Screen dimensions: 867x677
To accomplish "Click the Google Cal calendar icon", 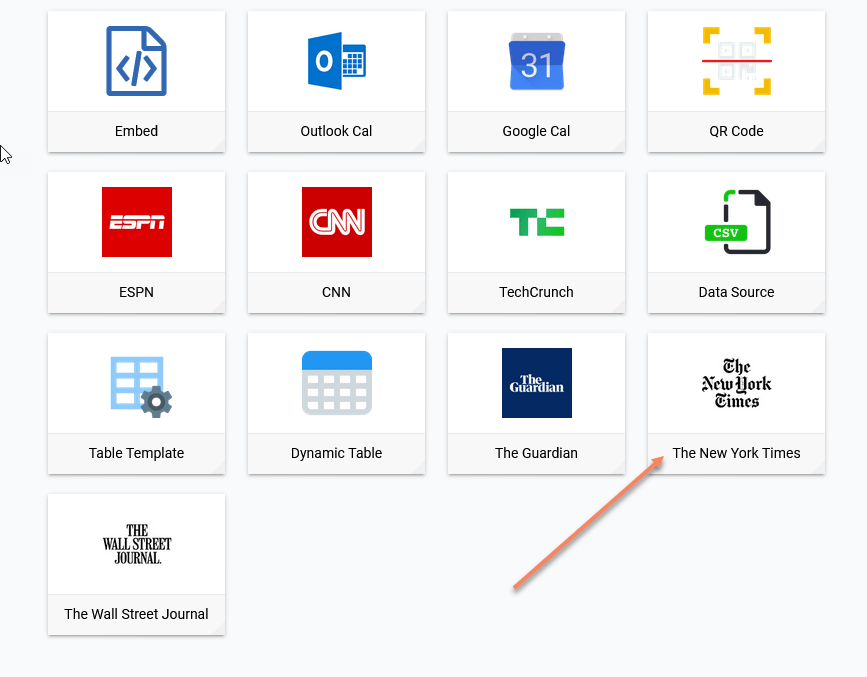I will tap(536, 61).
